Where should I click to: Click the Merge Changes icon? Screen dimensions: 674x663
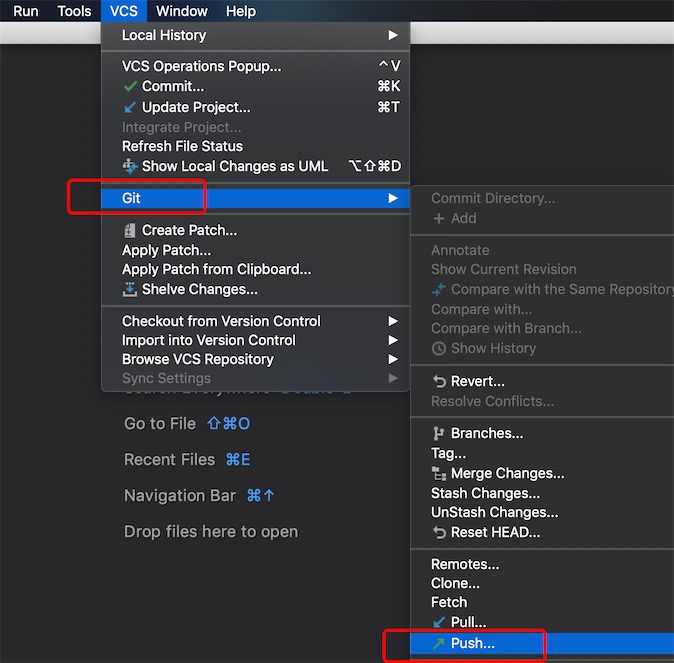point(438,473)
